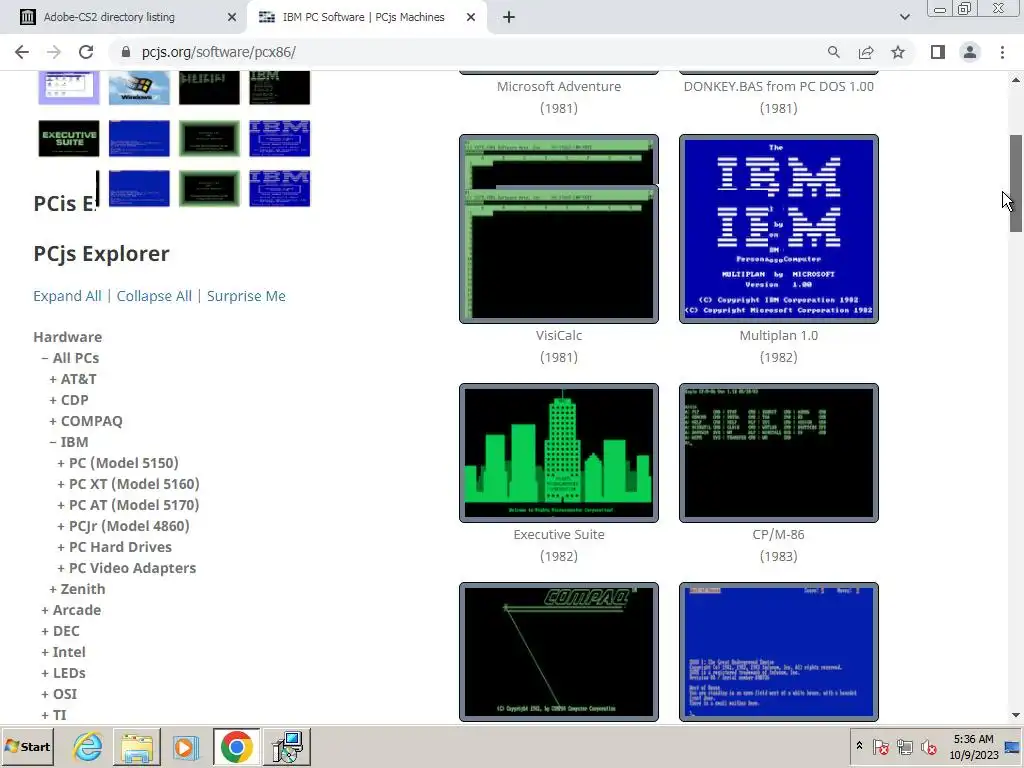The height and width of the screenshot is (768, 1024).
Task: Click Expand All link
Action: [x=67, y=296]
